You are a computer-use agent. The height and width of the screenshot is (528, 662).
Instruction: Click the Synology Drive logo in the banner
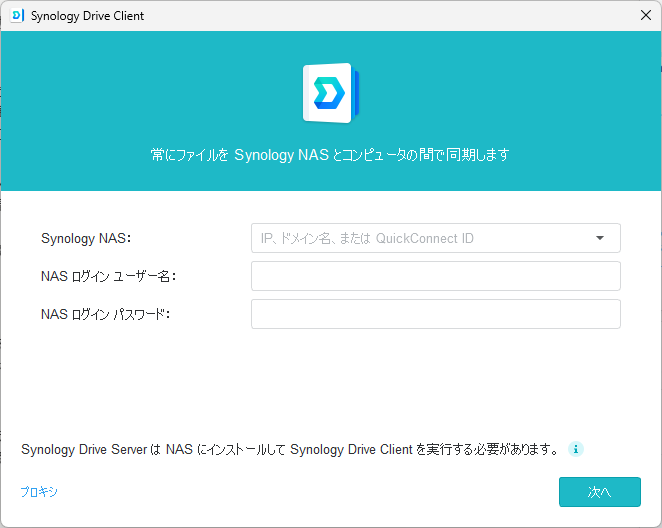(x=331, y=93)
